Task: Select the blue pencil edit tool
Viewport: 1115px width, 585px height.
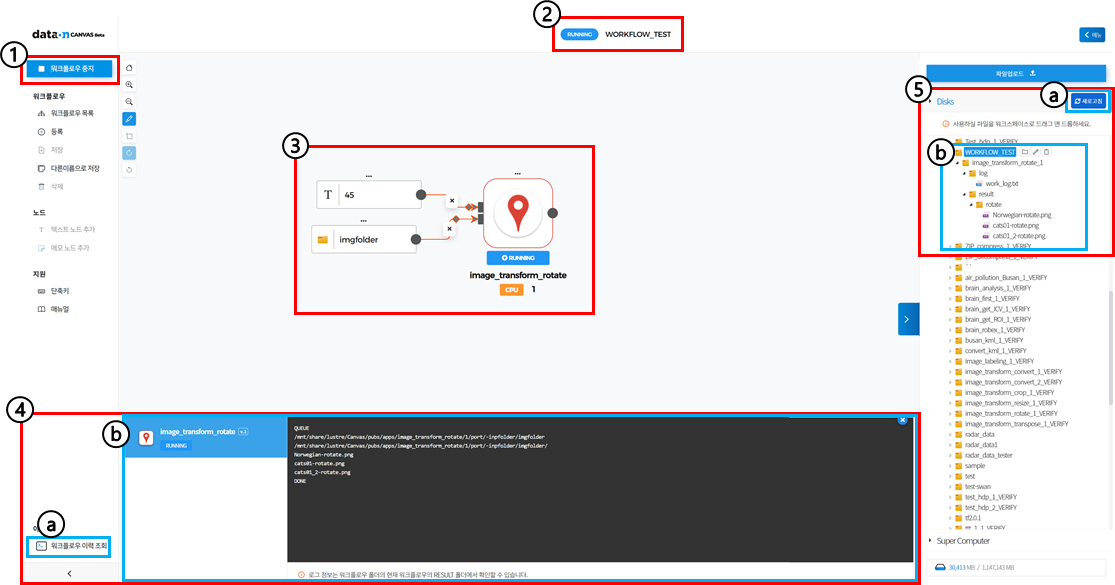Action: tap(129, 119)
